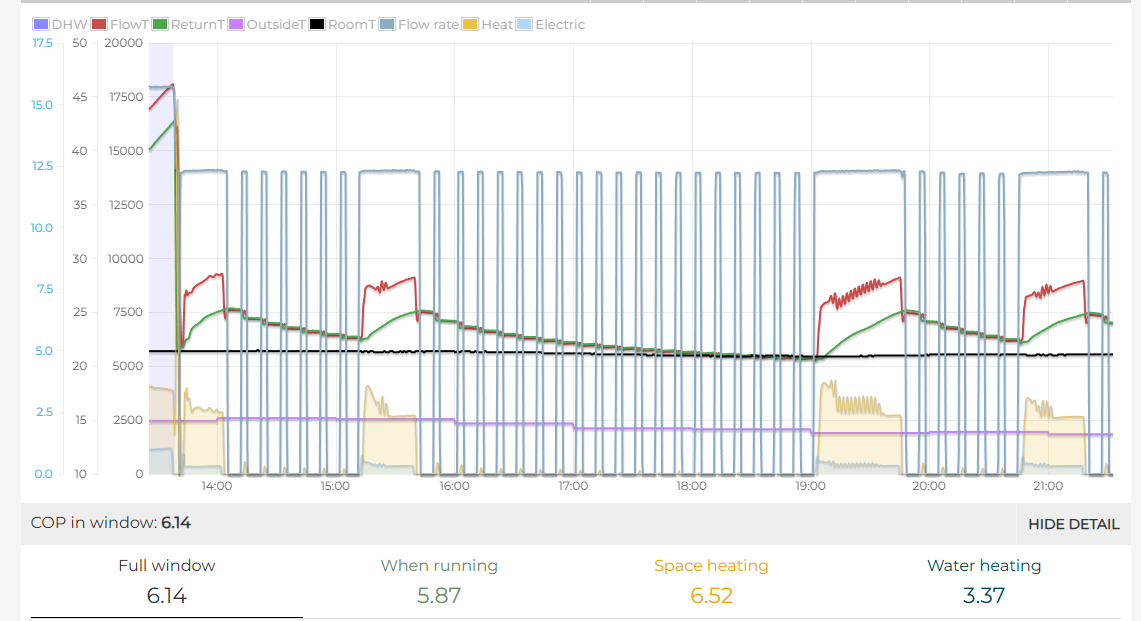
Task: Click the black RoomT legend swatch
Action: (318, 24)
